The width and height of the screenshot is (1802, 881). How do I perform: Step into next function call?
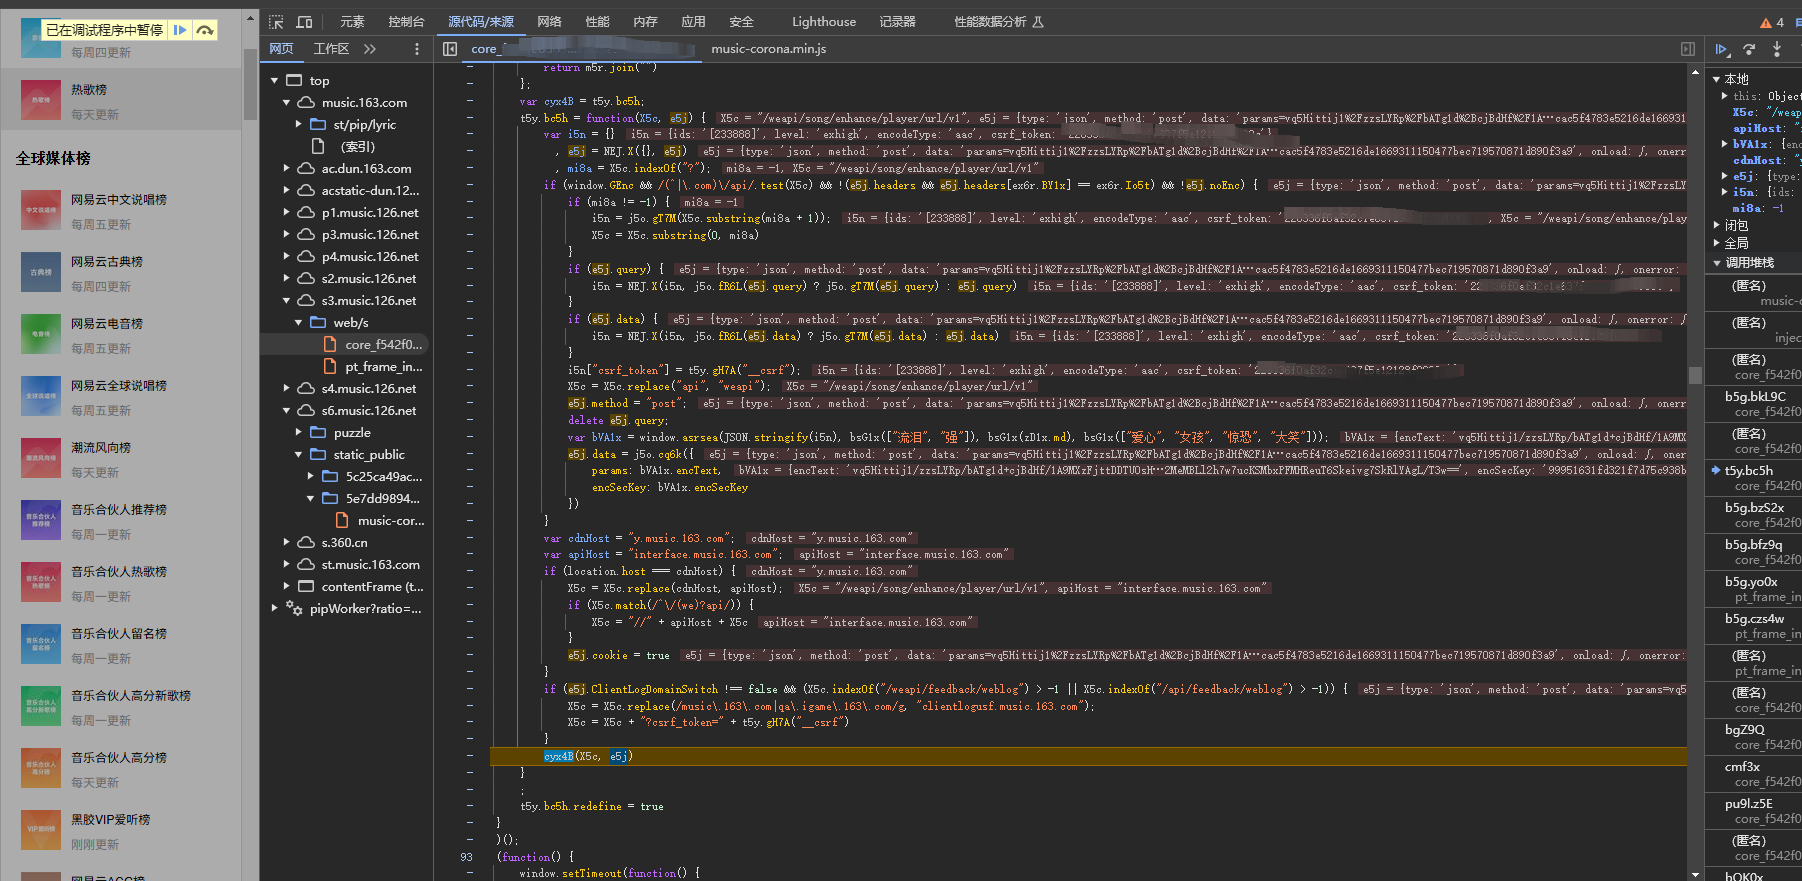[x=1777, y=49]
